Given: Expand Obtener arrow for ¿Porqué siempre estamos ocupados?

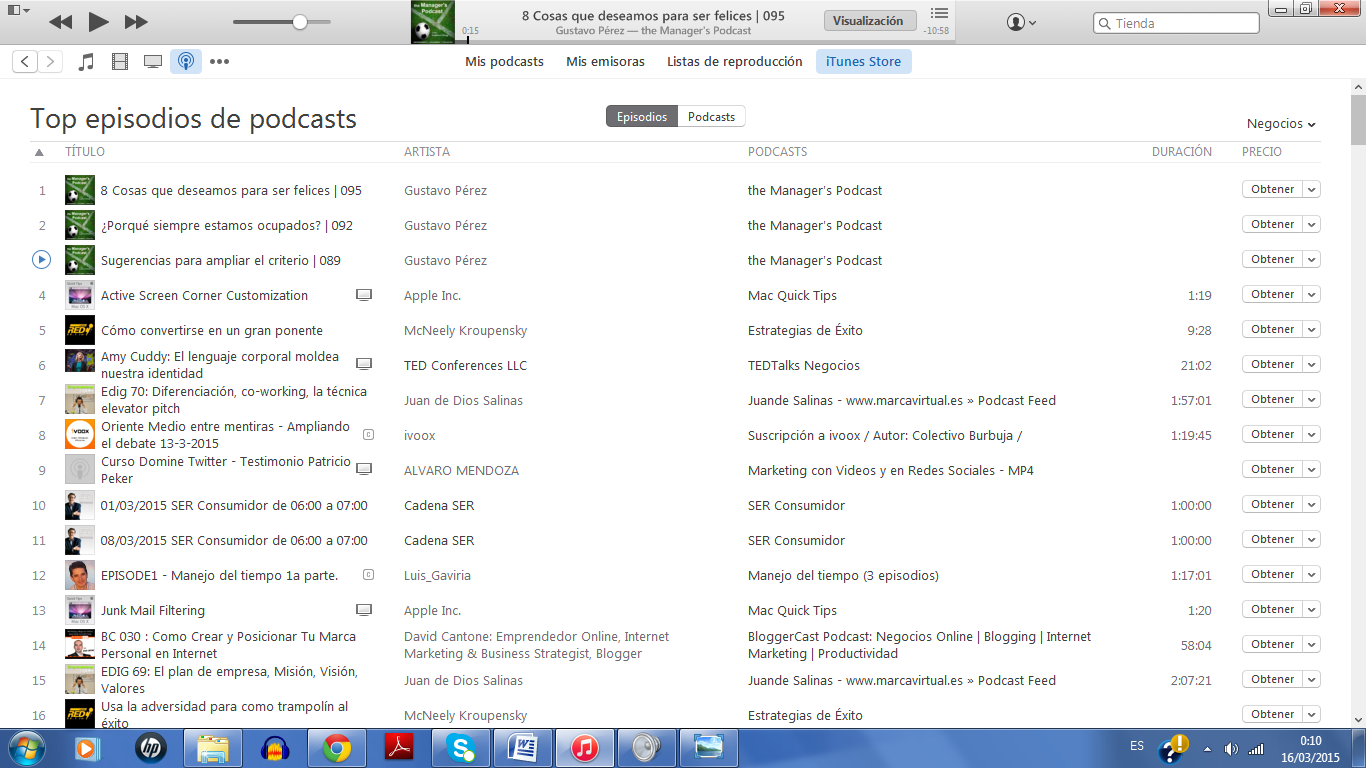Looking at the screenshot, I should coord(1311,224).
